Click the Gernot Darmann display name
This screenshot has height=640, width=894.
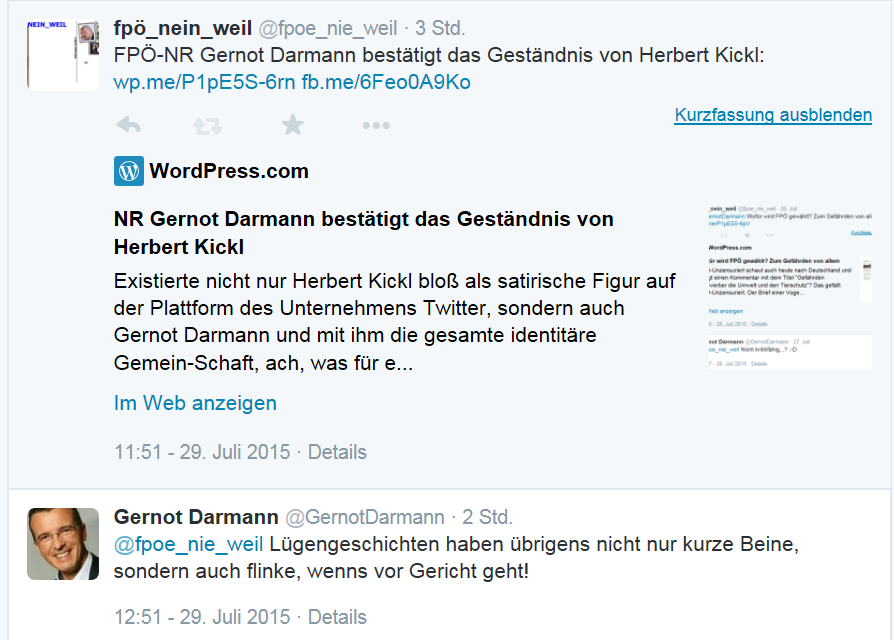click(196, 517)
